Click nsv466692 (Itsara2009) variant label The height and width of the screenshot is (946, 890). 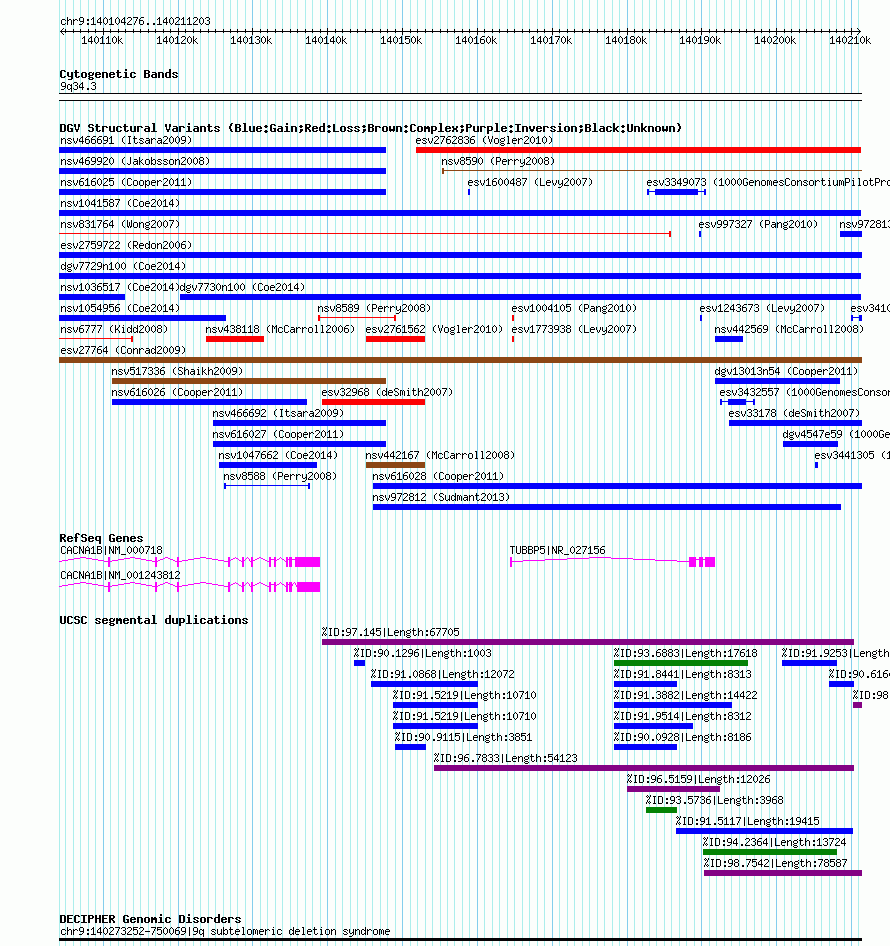tap(278, 414)
